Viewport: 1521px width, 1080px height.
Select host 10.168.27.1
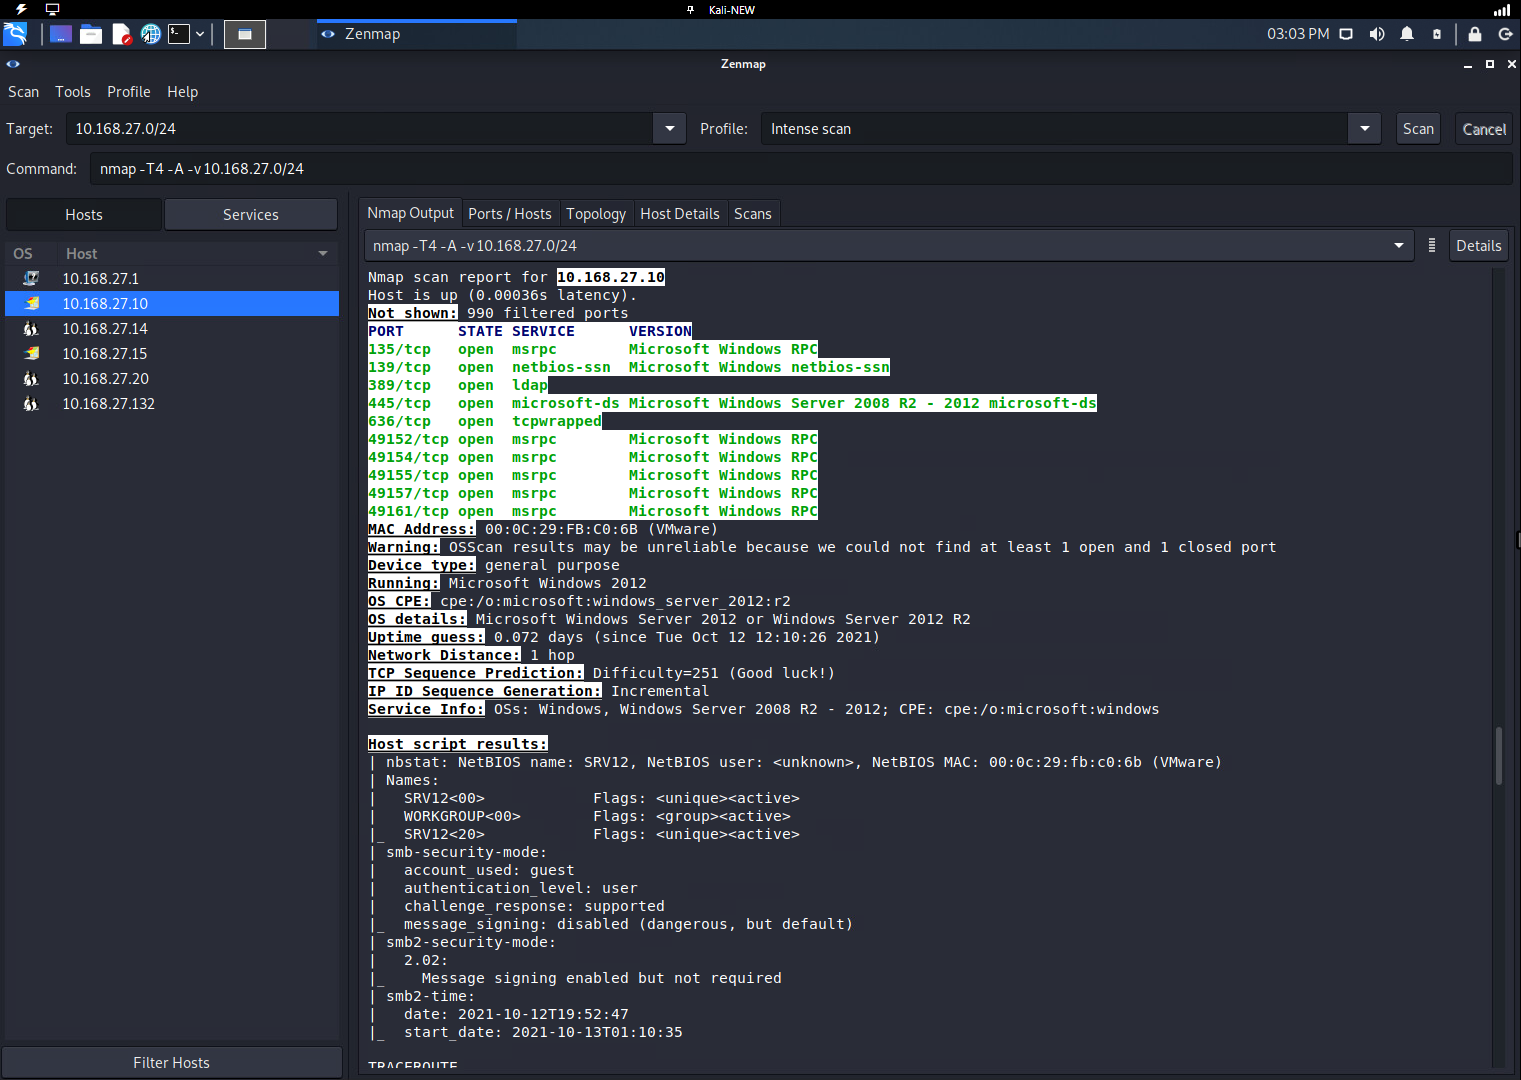coord(172,279)
